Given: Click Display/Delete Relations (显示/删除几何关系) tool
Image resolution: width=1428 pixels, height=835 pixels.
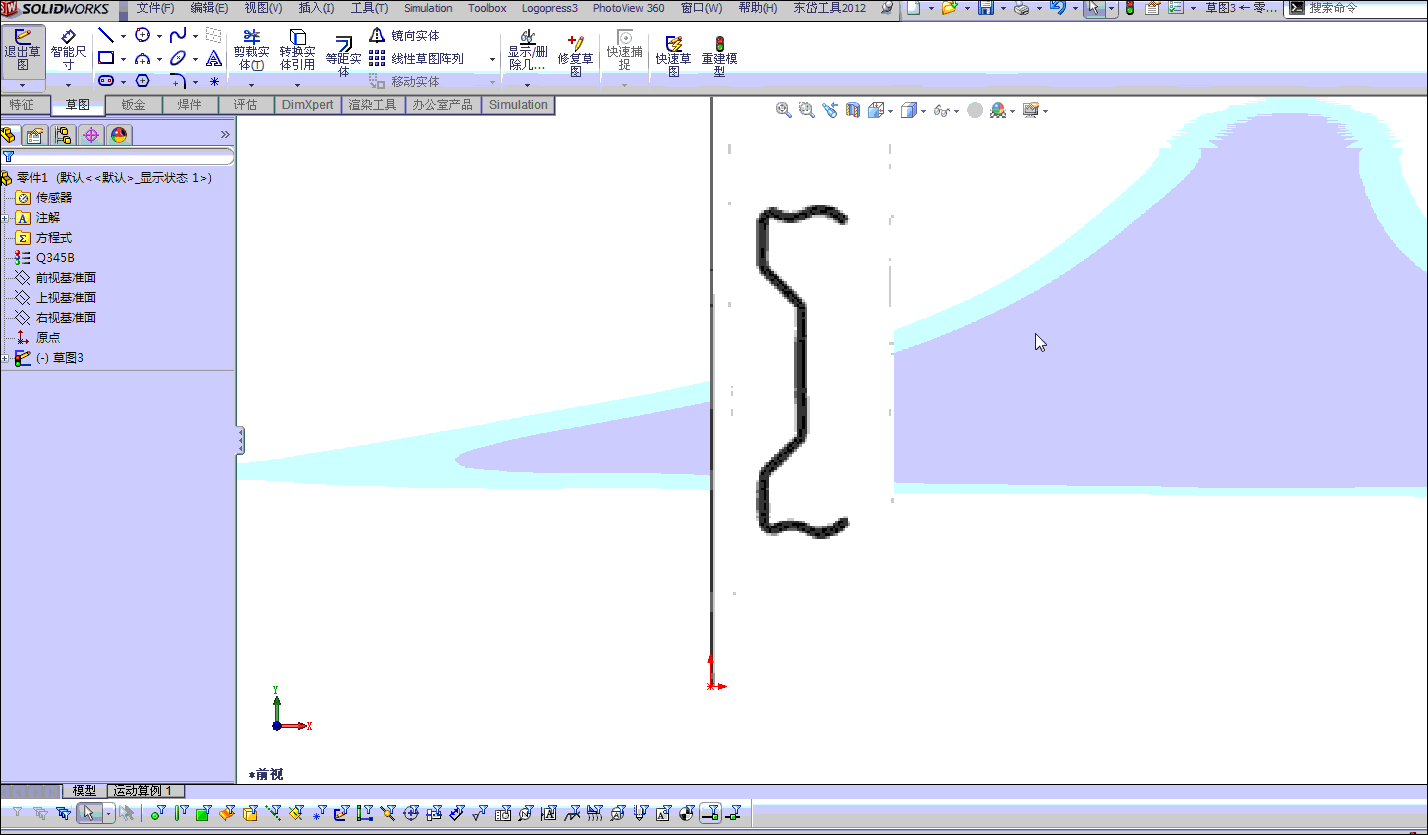Looking at the screenshot, I should pos(528,52).
